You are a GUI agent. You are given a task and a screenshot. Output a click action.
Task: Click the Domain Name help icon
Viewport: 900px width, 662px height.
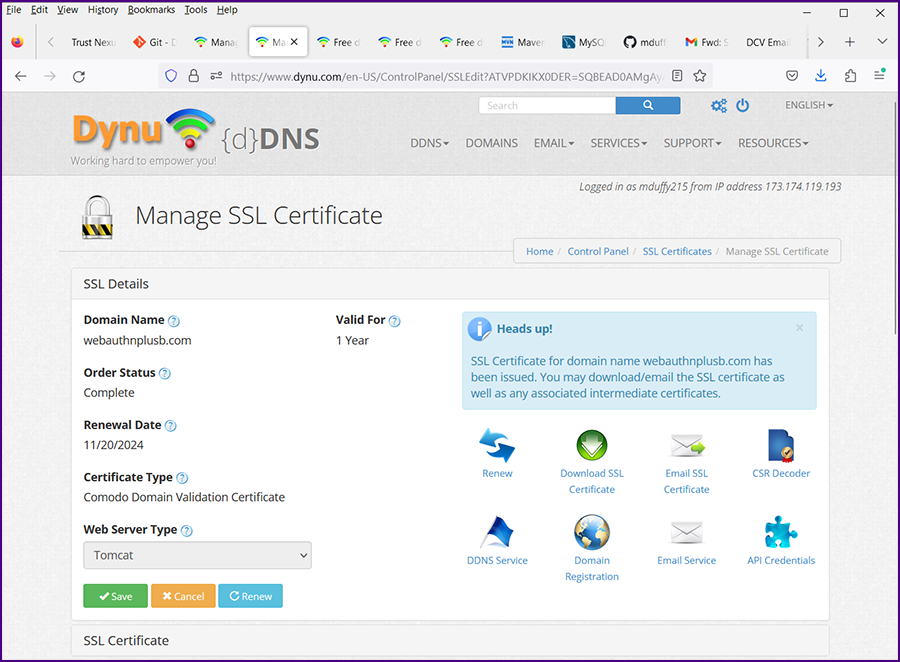(x=174, y=321)
